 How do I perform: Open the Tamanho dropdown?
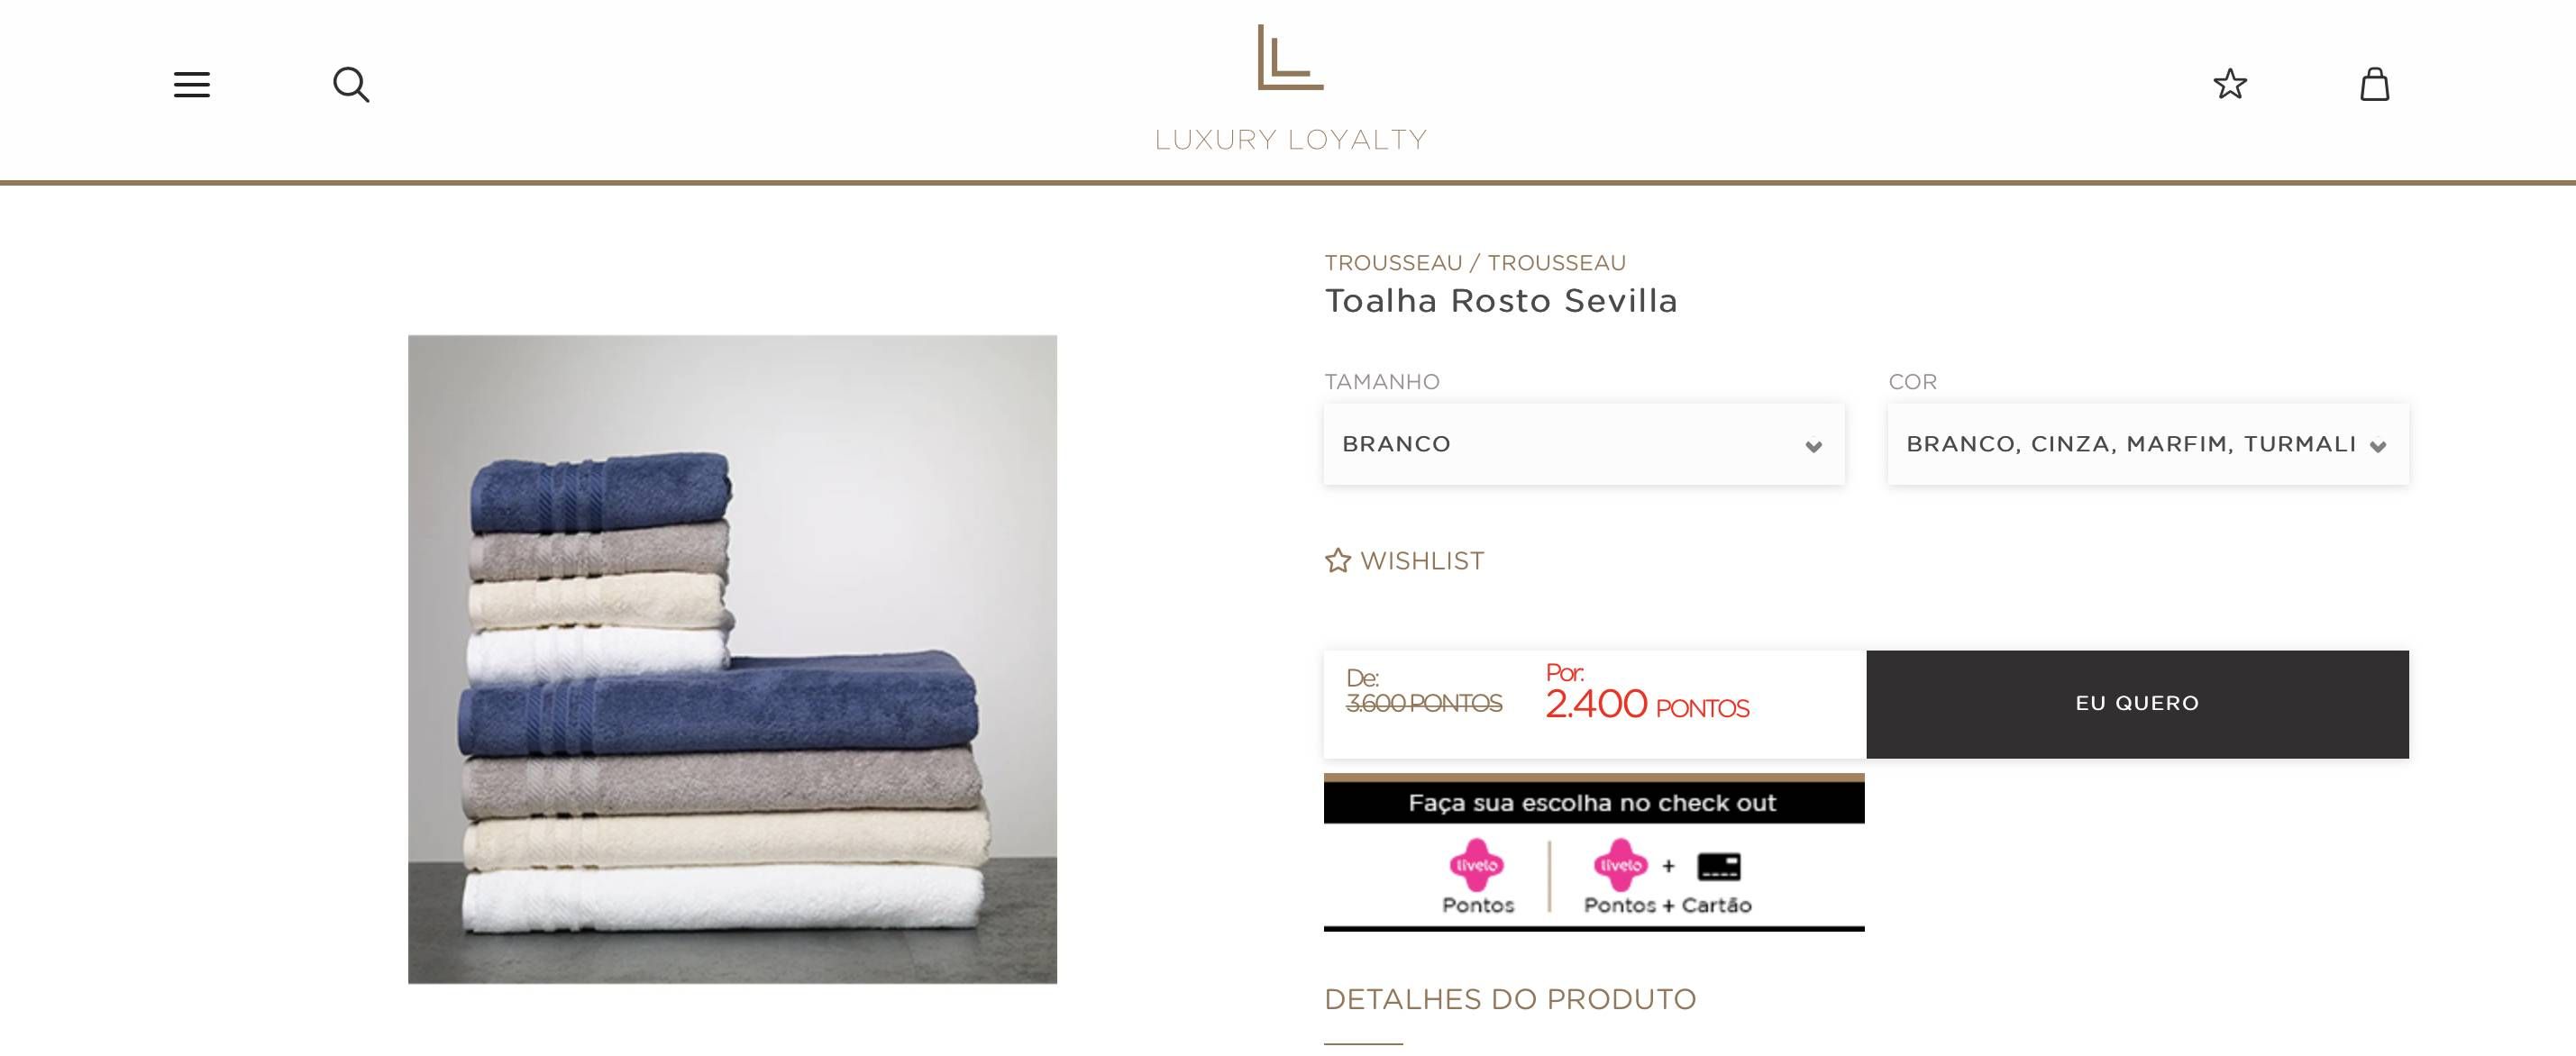tap(1584, 444)
